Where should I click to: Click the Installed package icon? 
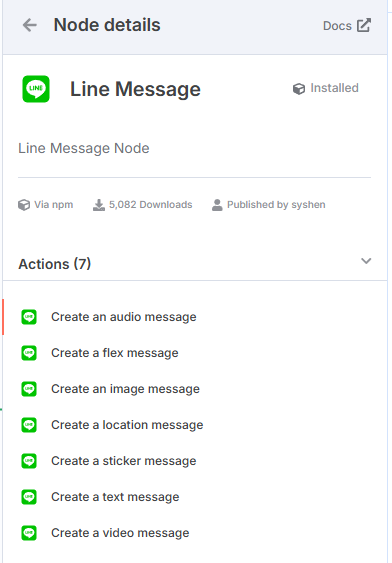[x=299, y=89]
